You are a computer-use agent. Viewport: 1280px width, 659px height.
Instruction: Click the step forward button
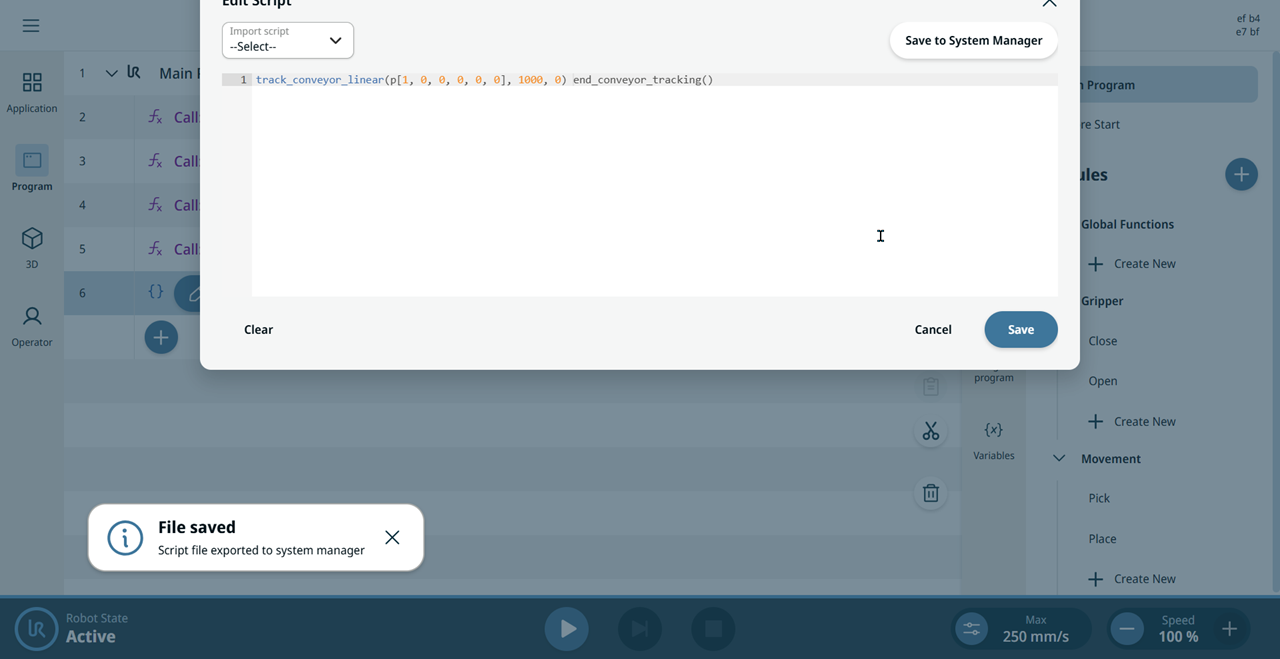pyautogui.click(x=640, y=629)
